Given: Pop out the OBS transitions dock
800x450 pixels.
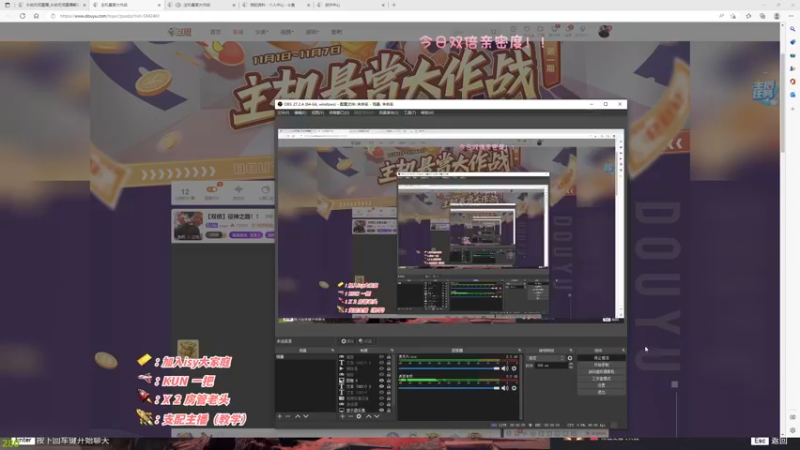Looking at the screenshot, I should [570, 351].
